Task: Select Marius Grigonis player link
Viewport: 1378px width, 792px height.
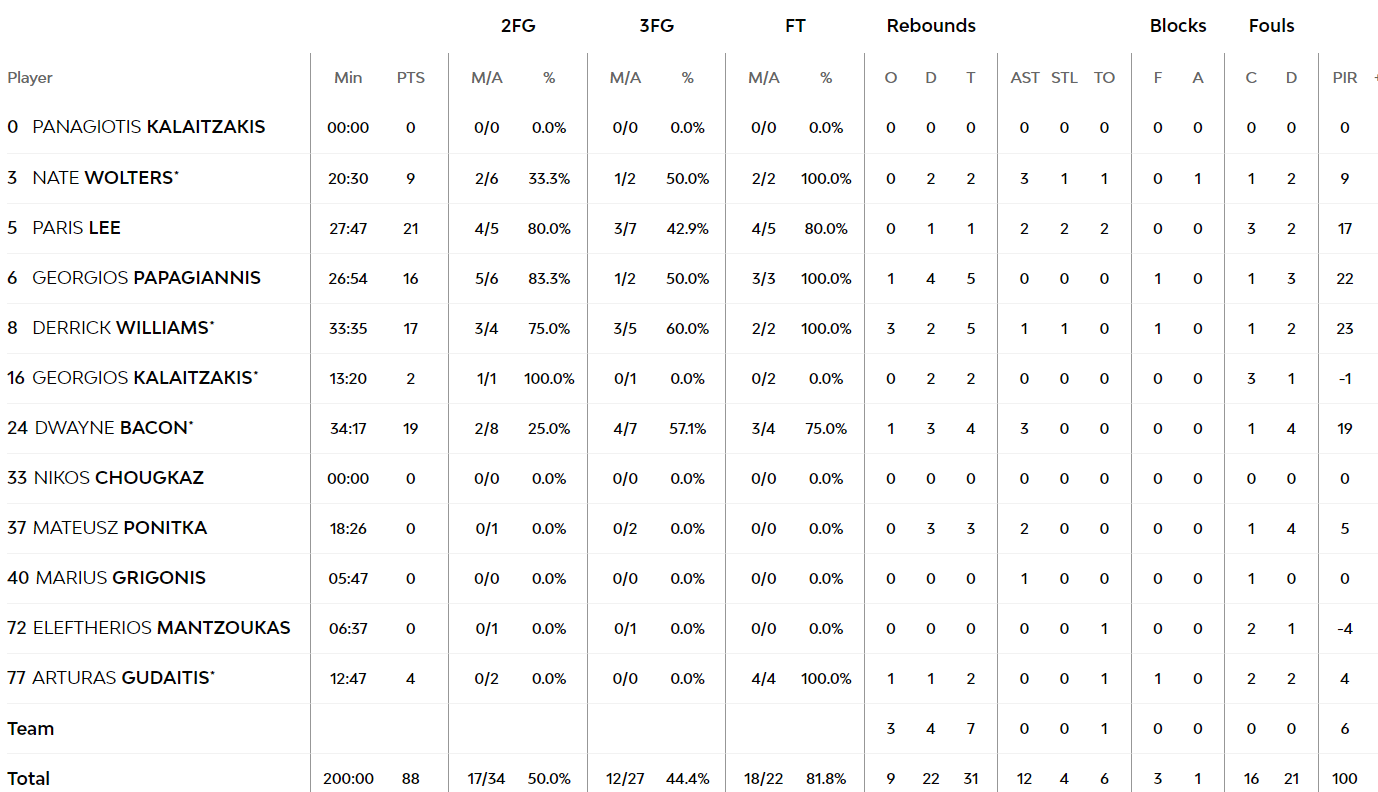Action: [120, 578]
